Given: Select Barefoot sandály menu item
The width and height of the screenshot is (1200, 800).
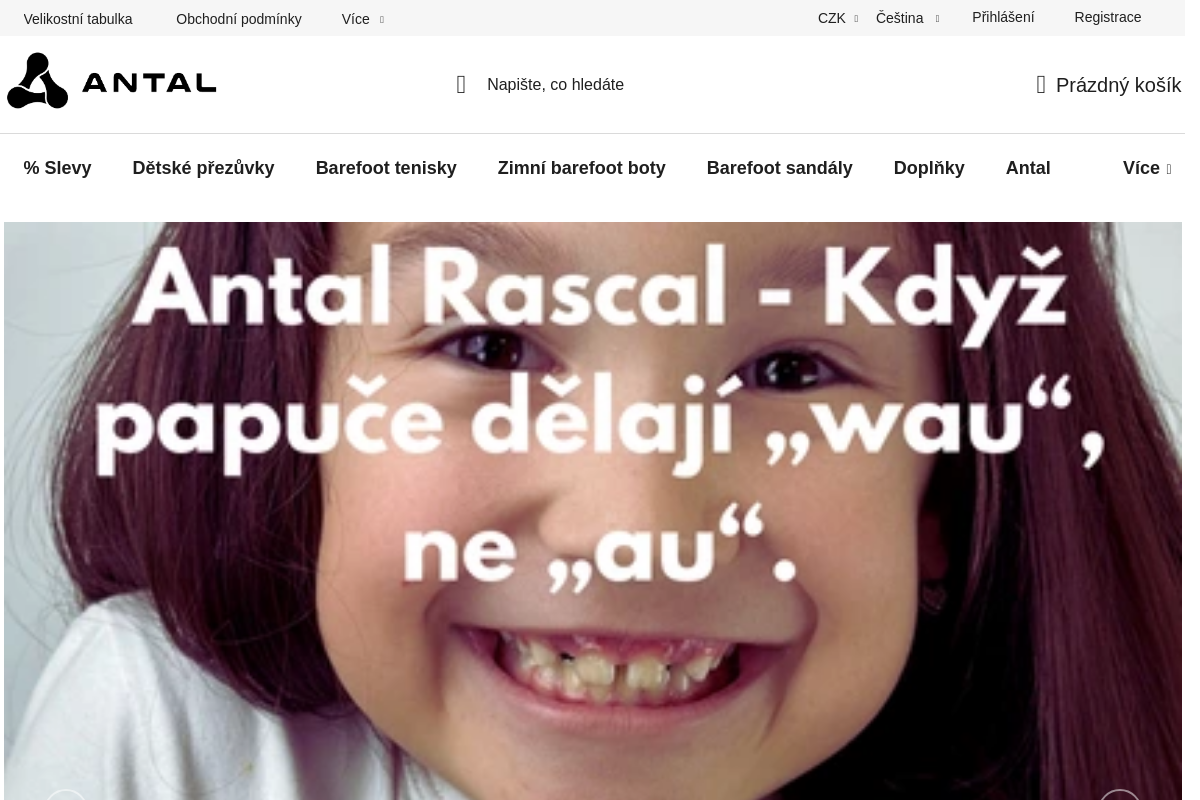Looking at the screenshot, I should (779, 168).
